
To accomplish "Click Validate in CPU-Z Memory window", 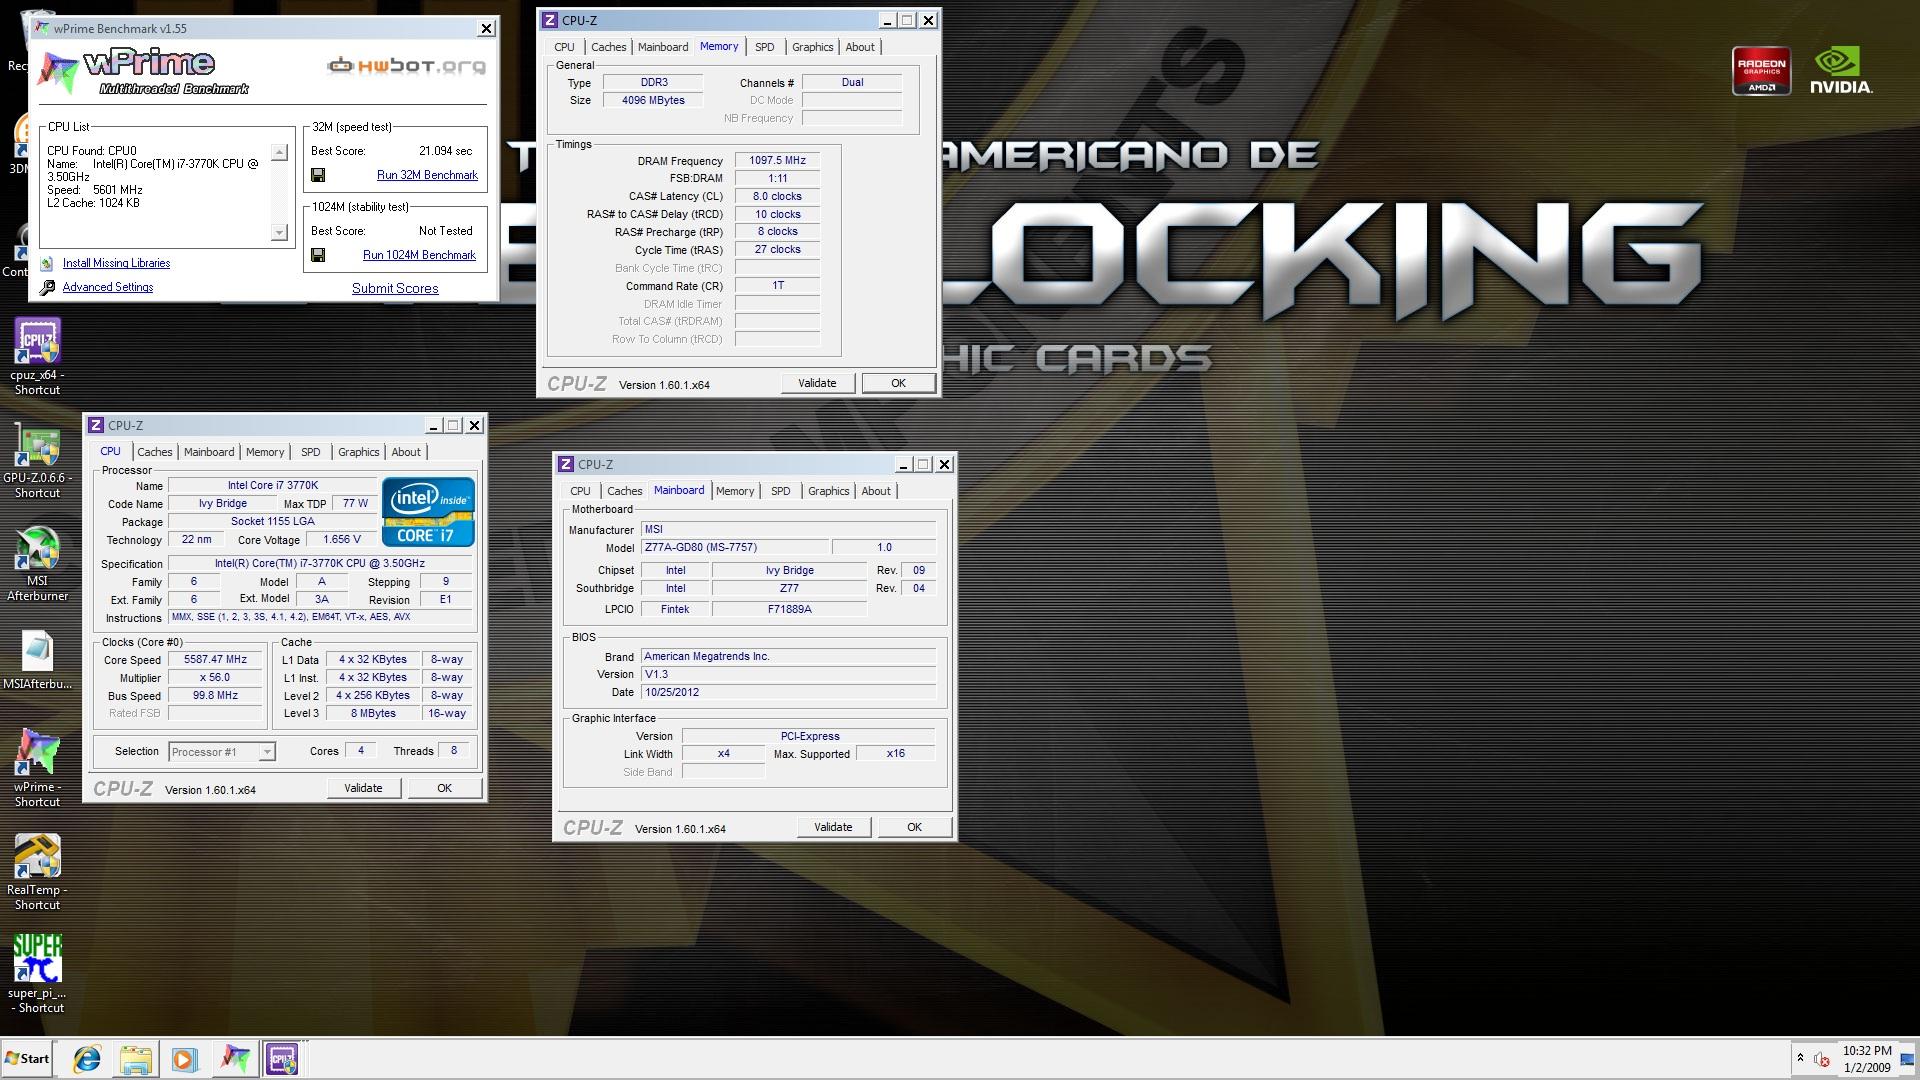I will click(817, 383).
